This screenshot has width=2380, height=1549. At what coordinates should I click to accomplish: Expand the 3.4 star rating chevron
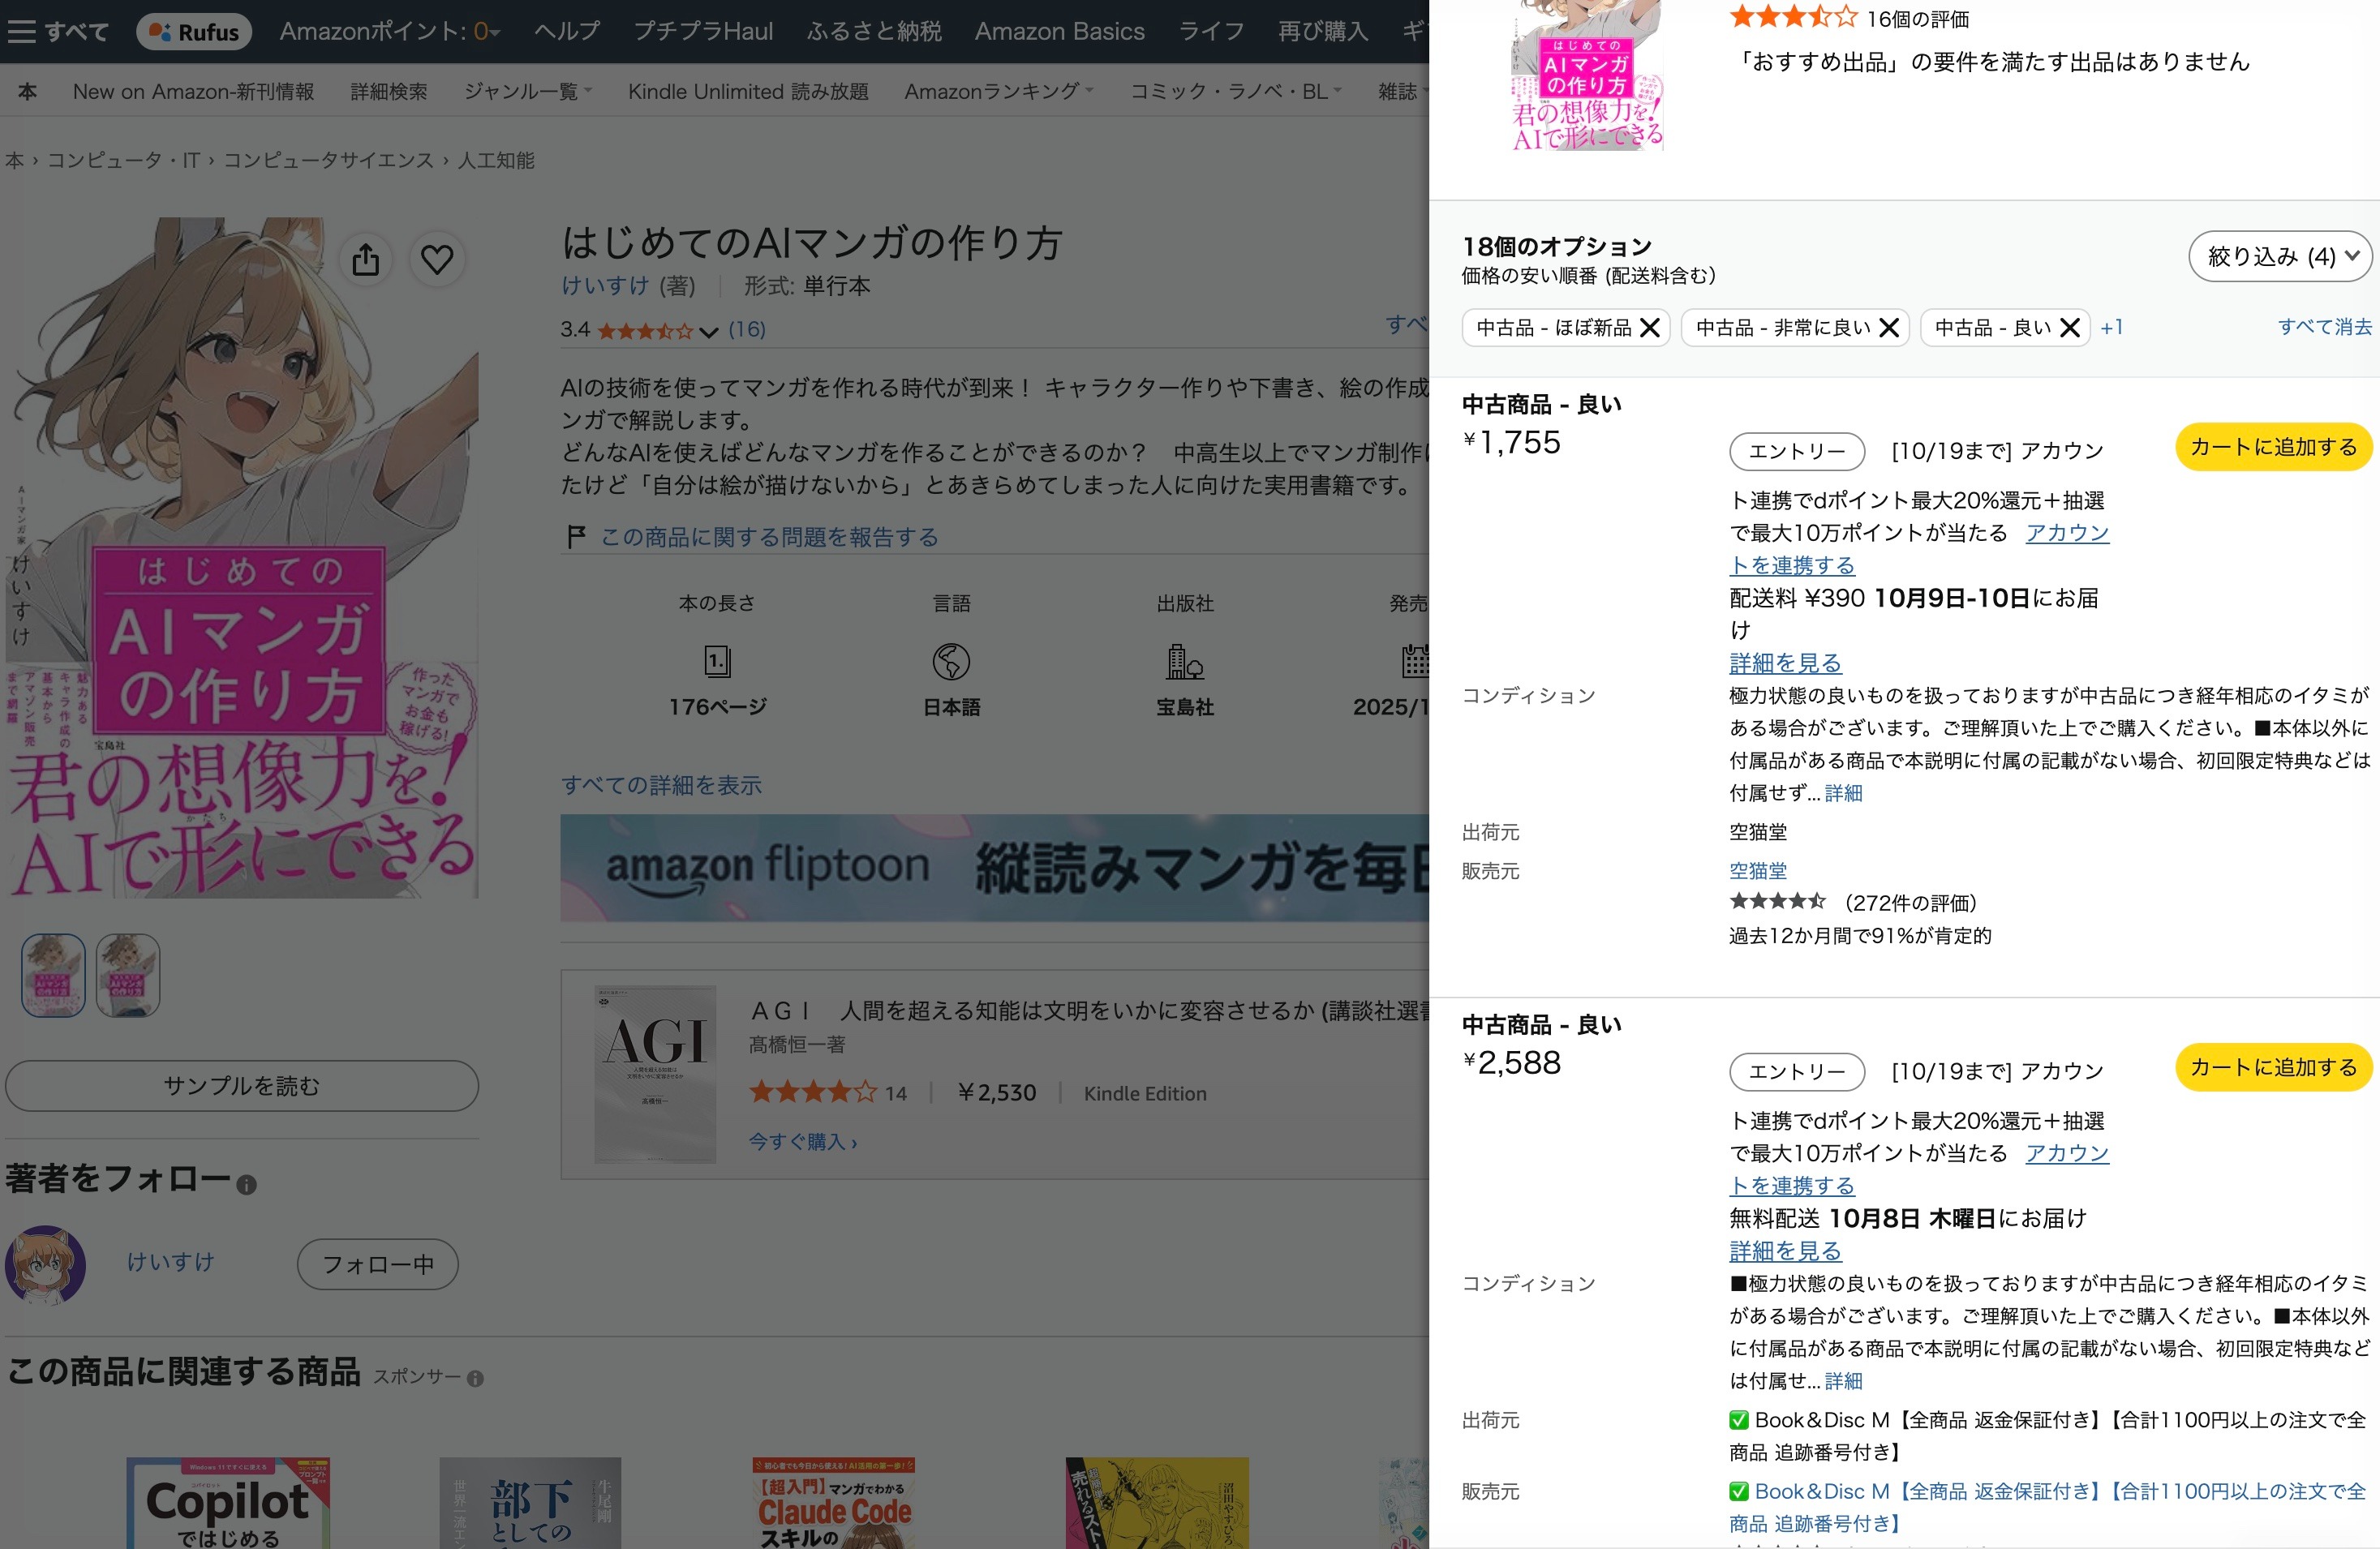point(709,331)
